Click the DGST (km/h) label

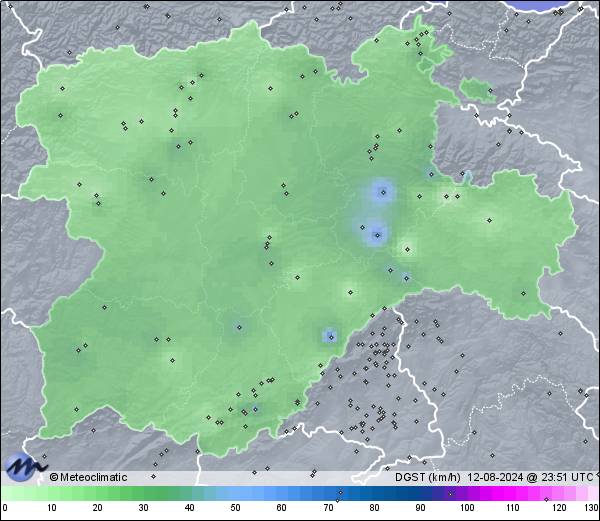pos(428,477)
